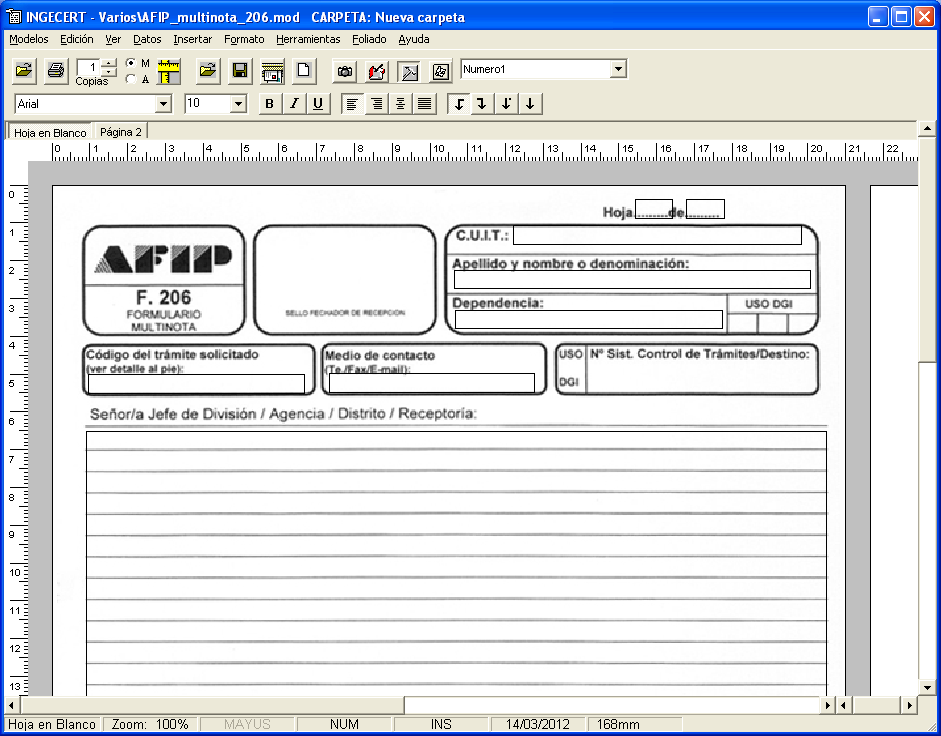Click the down arrow icon with the left hook
Image resolution: width=941 pixels, height=736 pixels.
[459, 104]
